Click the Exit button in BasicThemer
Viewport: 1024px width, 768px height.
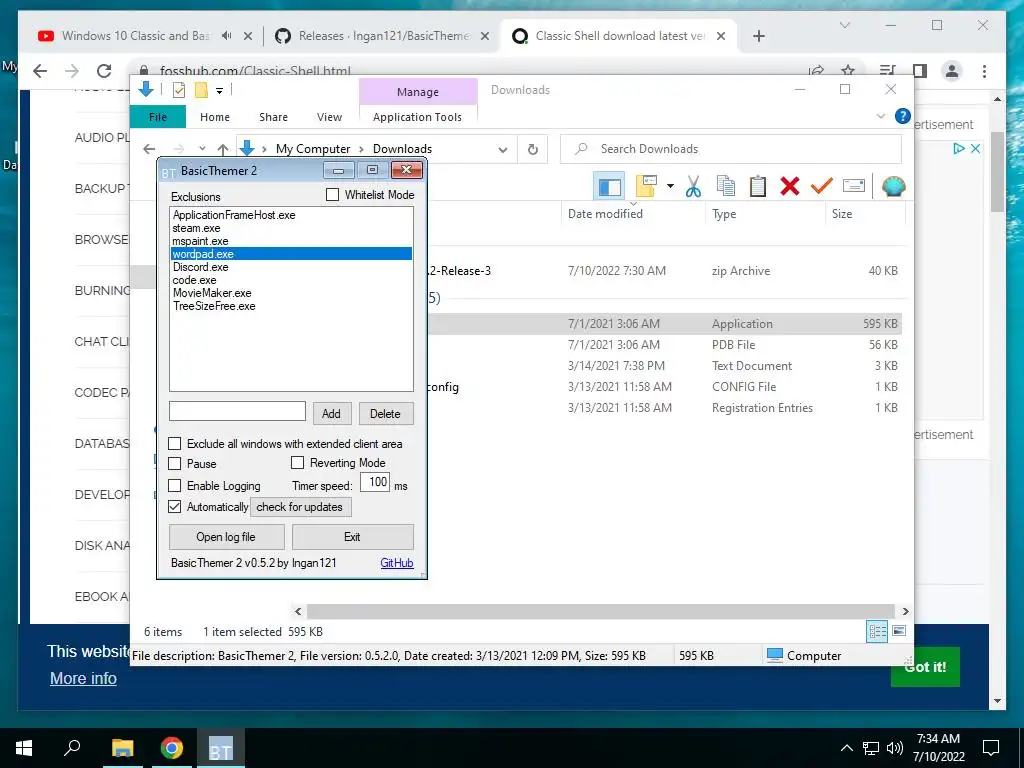tap(352, 537)
